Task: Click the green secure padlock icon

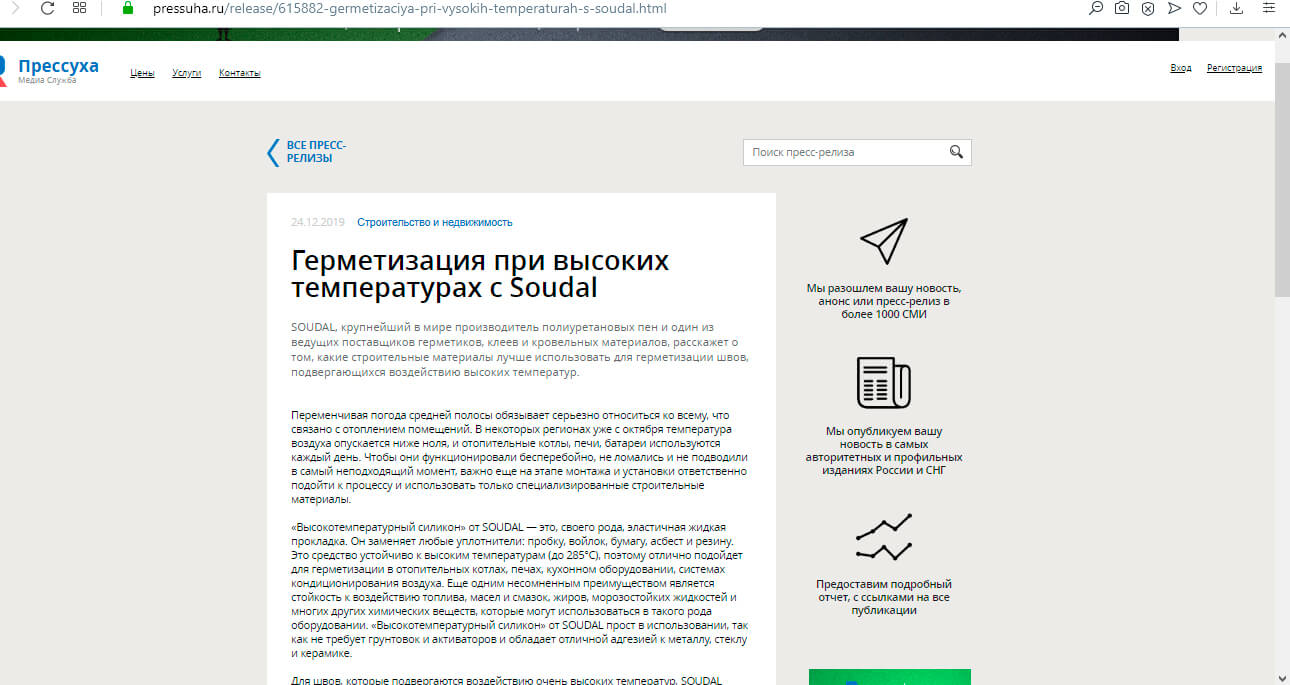Action: tap(127, 8)
